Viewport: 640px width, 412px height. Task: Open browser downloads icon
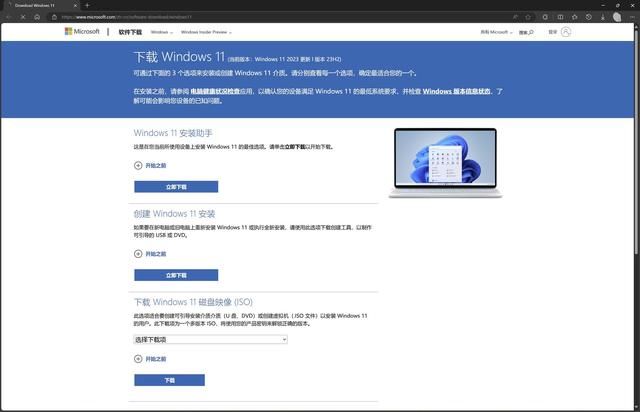tap(603, 17)
